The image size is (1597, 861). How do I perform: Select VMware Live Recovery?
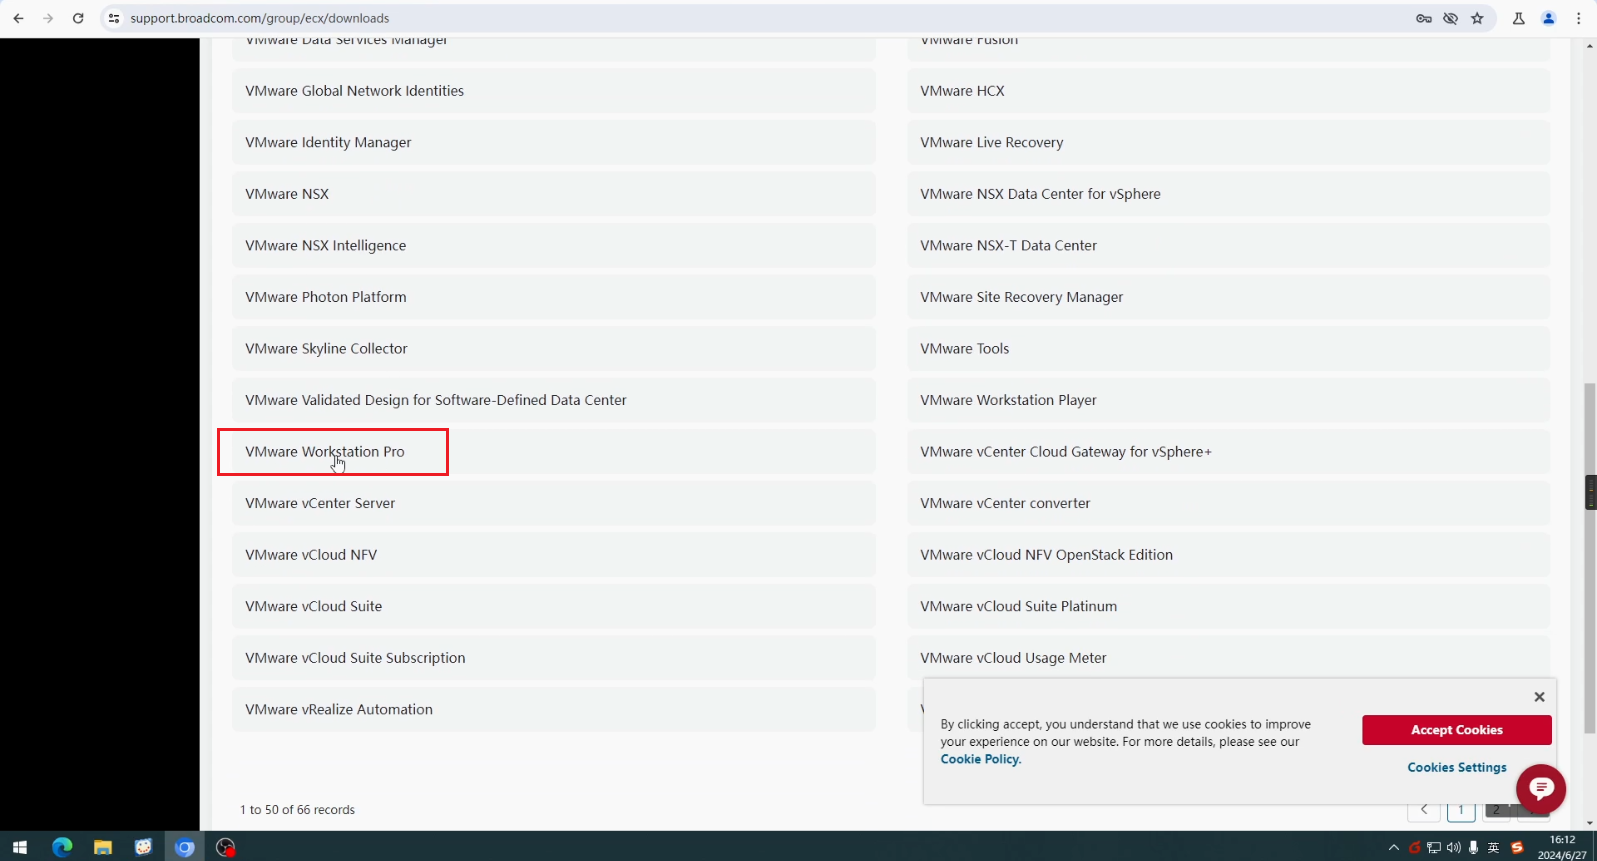[x=1229, y=143]
